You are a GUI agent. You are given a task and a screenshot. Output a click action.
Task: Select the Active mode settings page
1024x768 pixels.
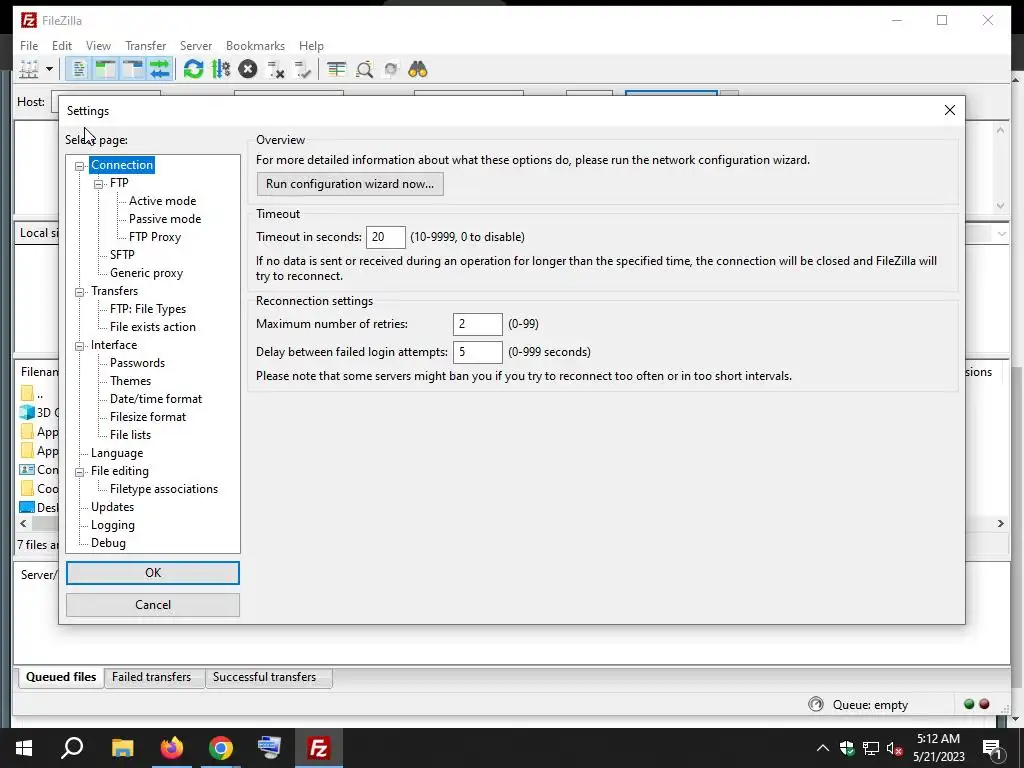(163, 200)
